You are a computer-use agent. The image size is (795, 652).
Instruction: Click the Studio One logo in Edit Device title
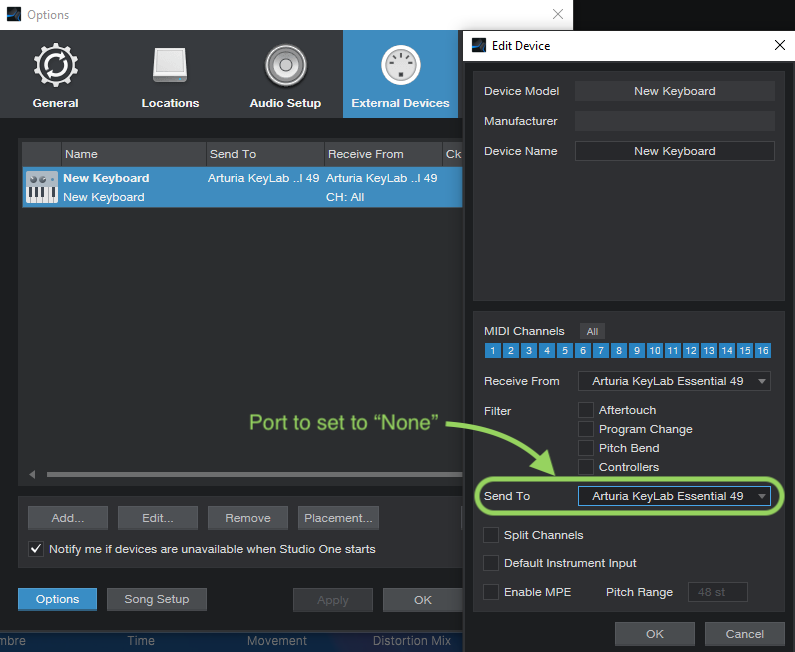tap(479, 46)
